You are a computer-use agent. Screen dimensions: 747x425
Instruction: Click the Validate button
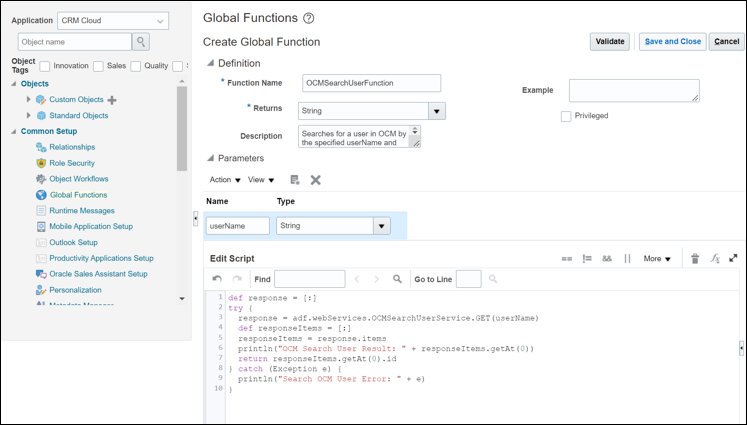click(x=610, y=41)
